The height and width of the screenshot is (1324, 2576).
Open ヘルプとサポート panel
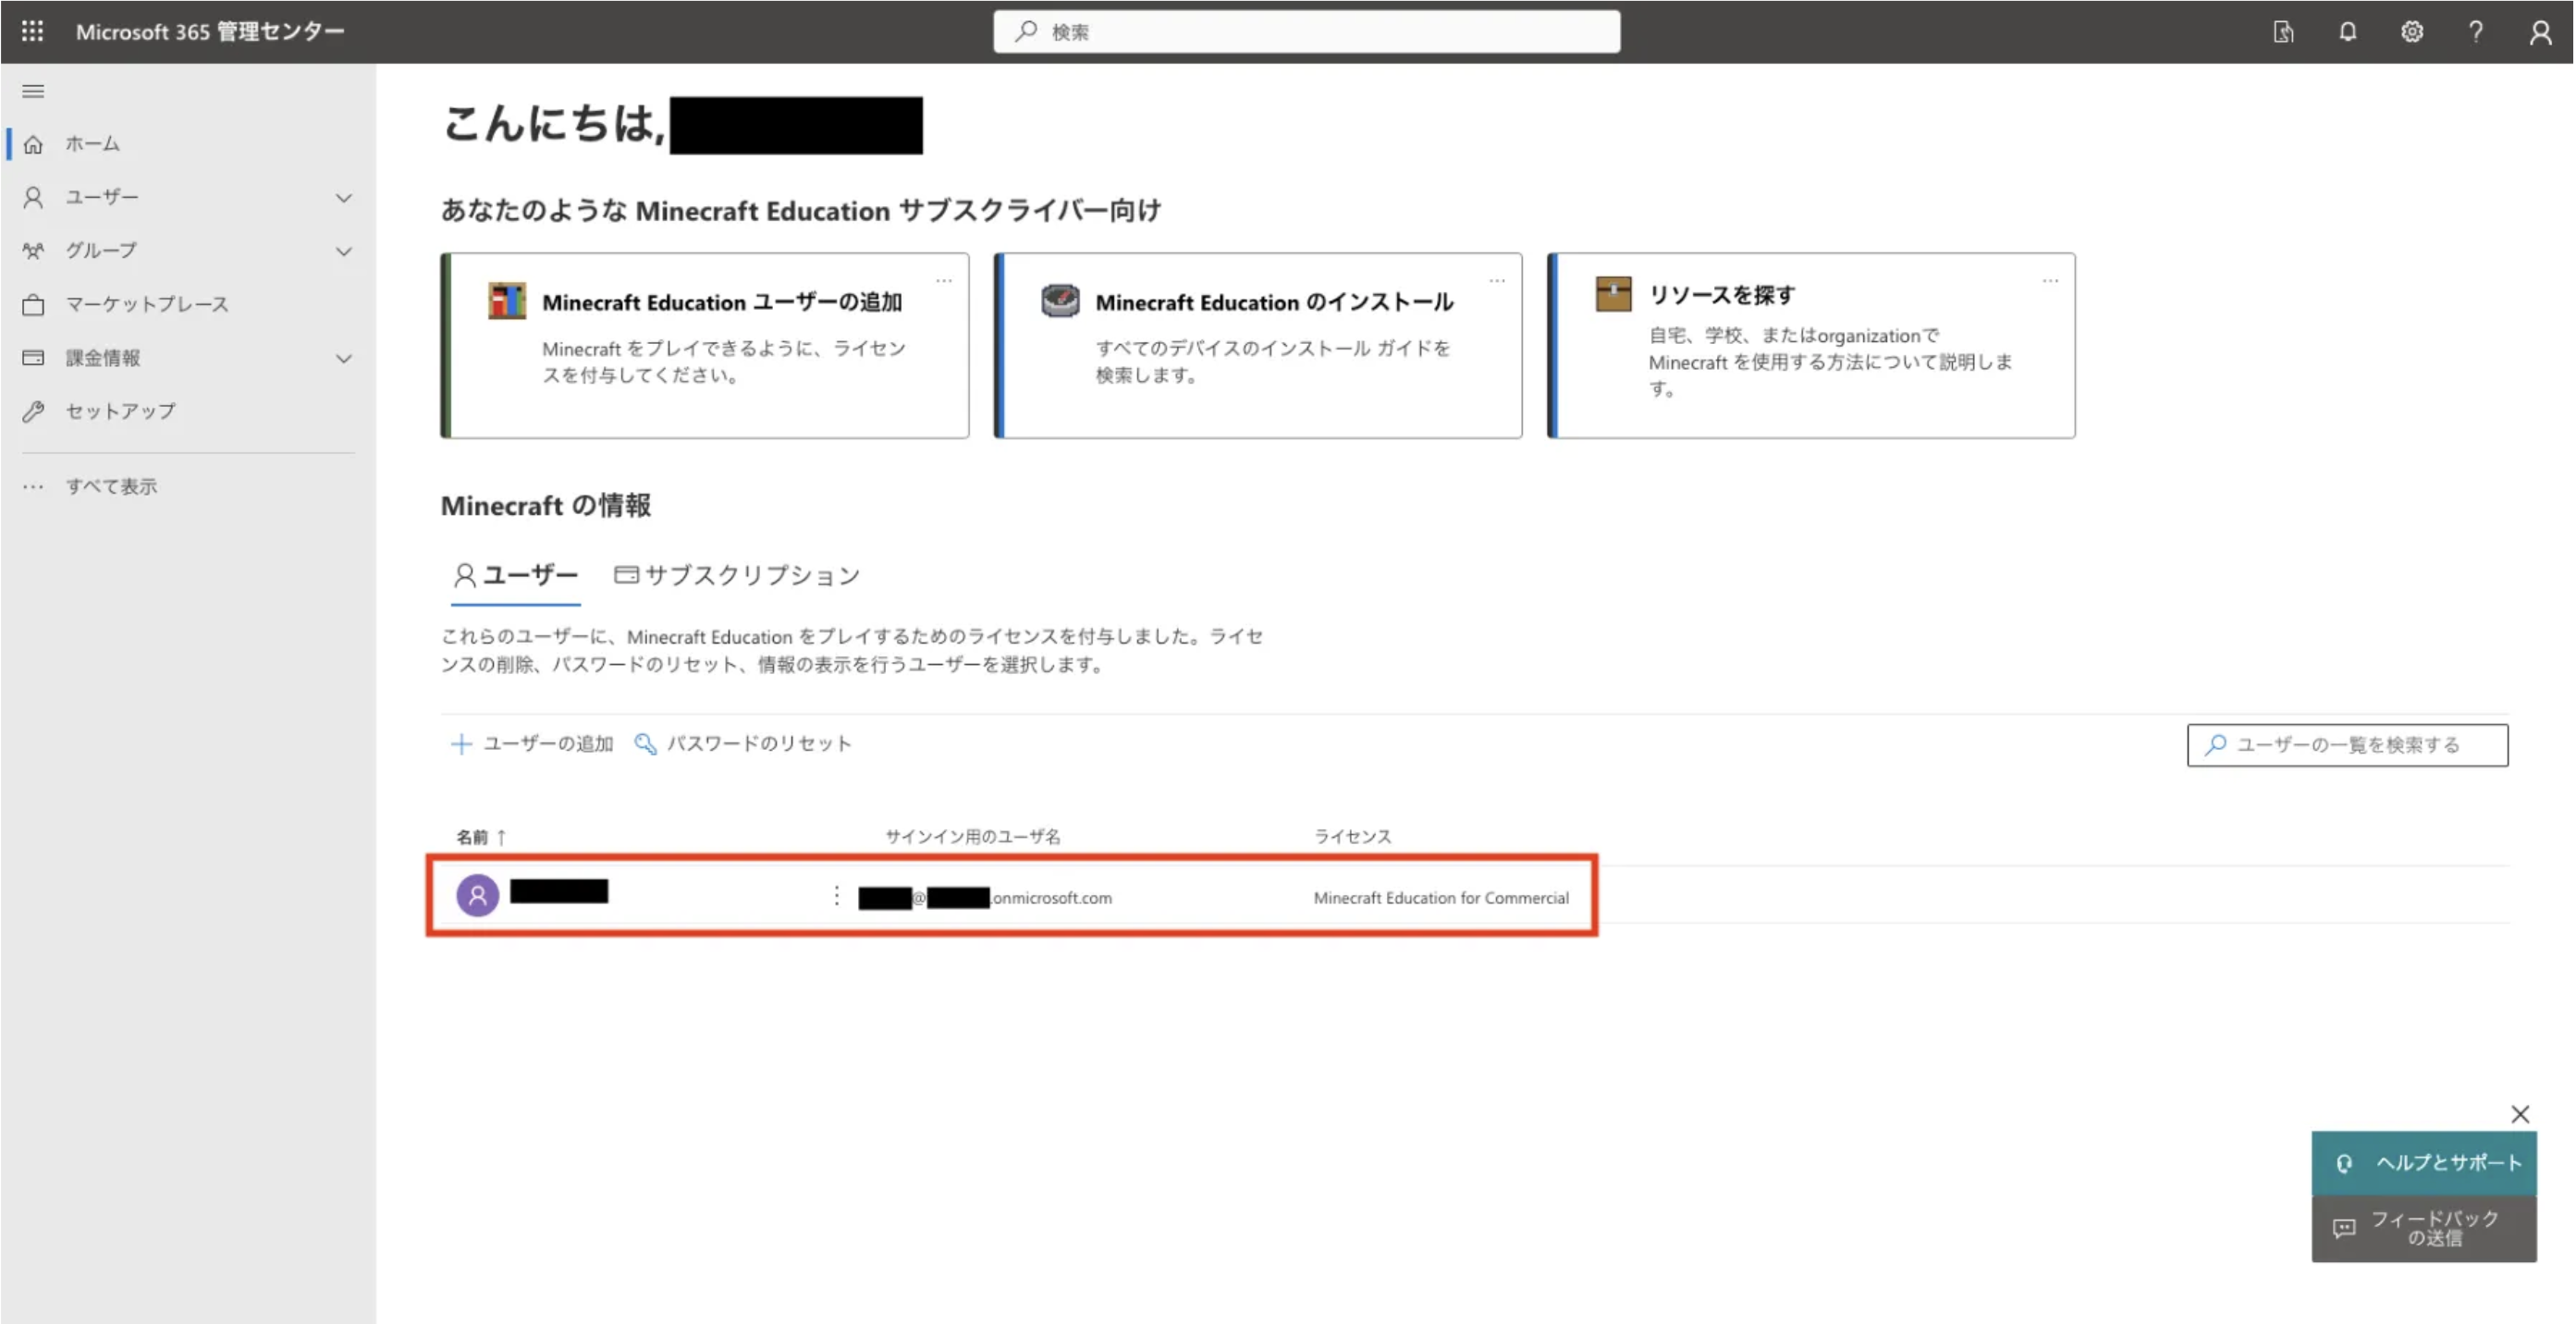[2424, 1162]
